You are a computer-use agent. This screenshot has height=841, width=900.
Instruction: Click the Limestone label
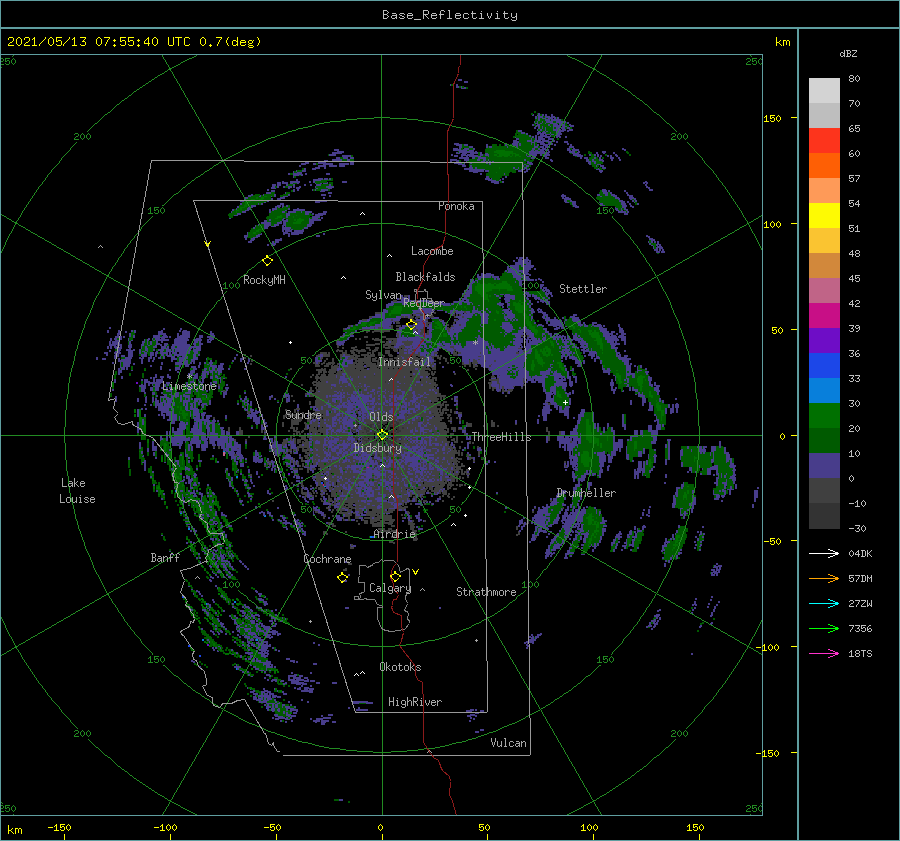[189, 386]
